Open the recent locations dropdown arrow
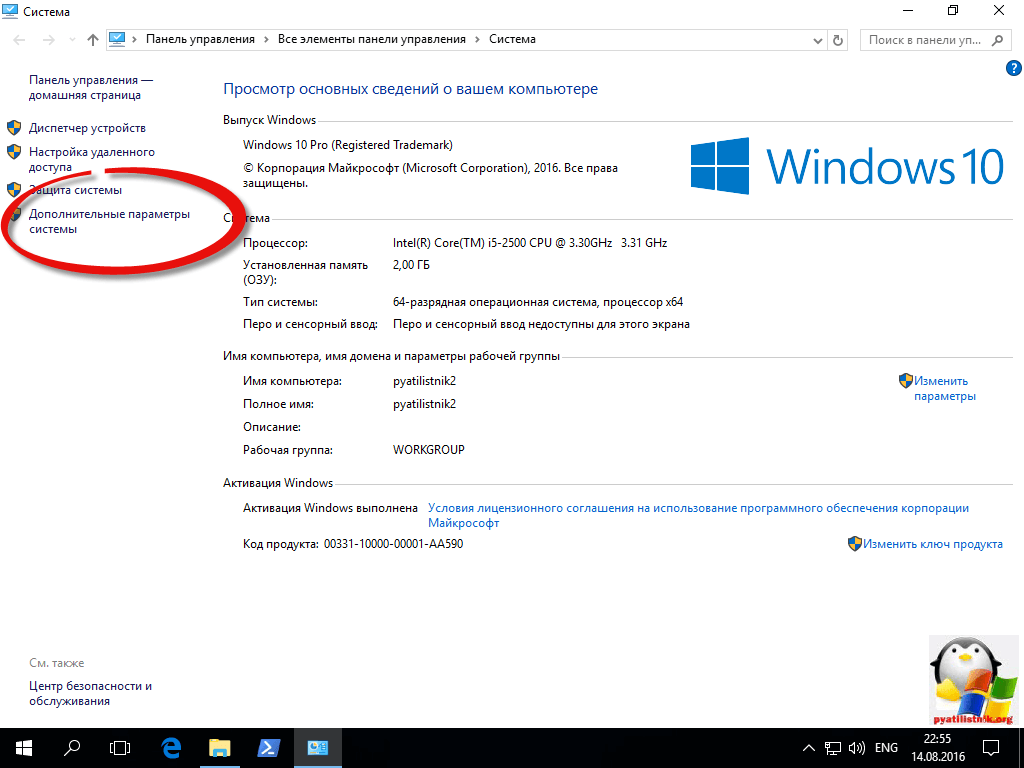Viewport: 1024px width, 768px height. pos(70,40)
